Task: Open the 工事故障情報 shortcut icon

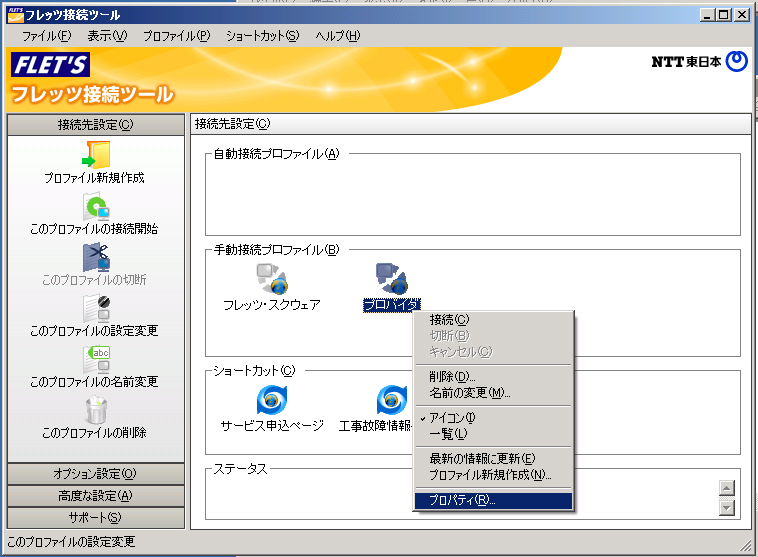Action: [x=392, y=400]
